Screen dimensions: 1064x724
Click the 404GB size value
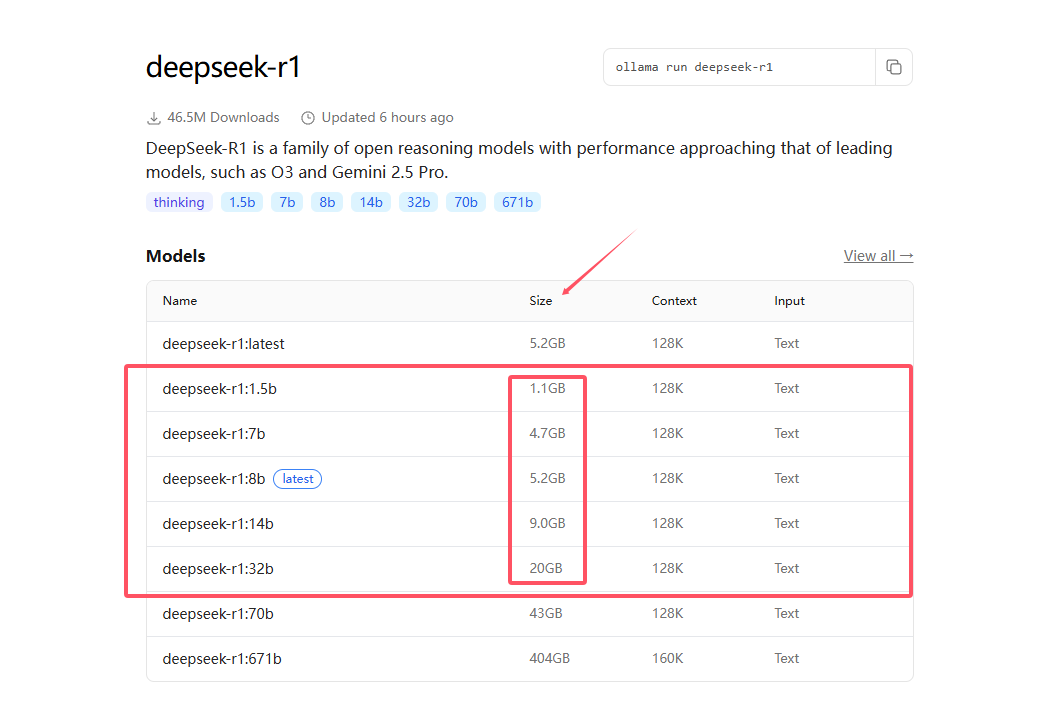tap(550, 658)
